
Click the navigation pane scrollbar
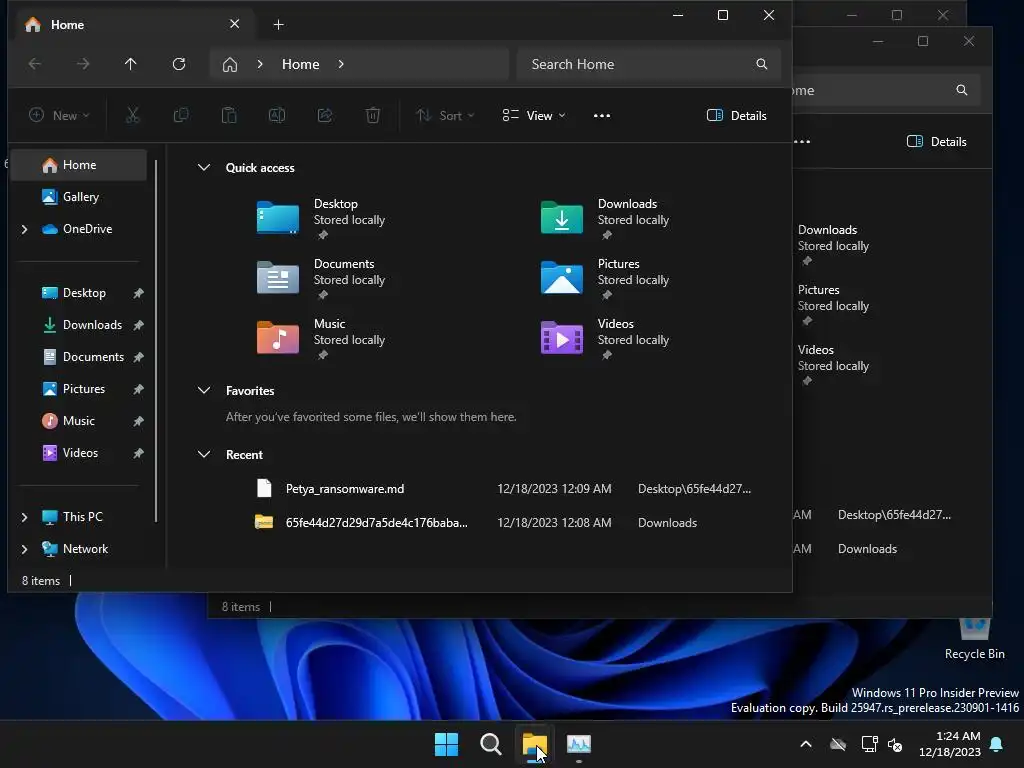pyautogui.click(x=156, y=340)
